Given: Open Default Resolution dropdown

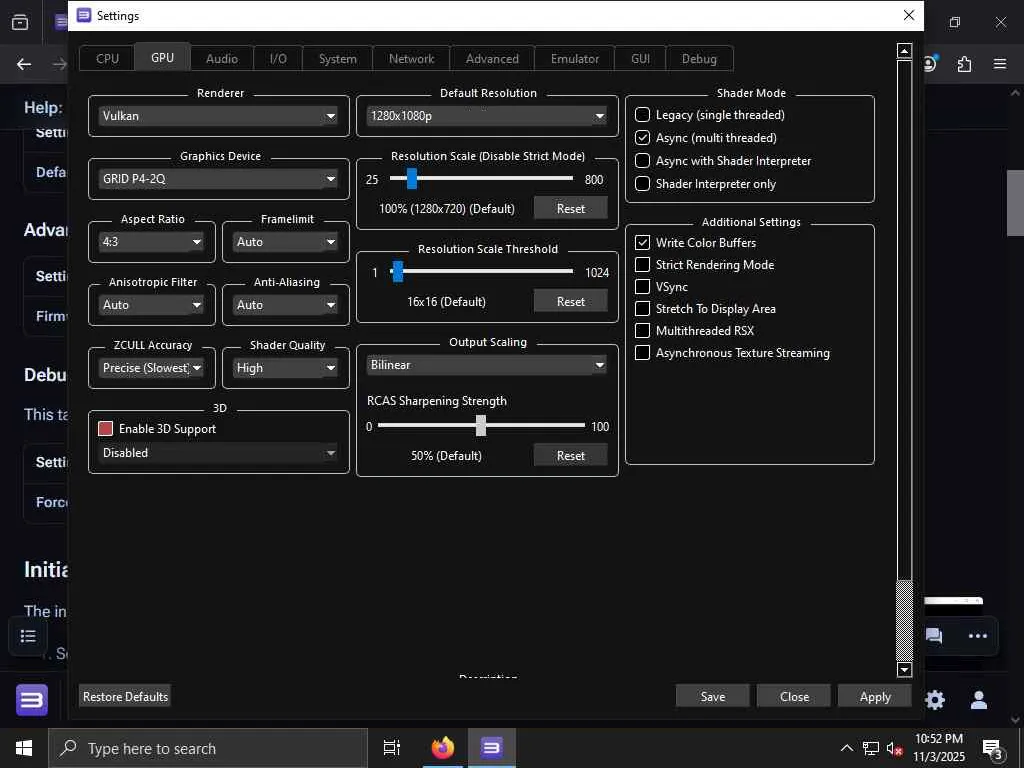Looking at the screenshot, I should tap(487, 116).
